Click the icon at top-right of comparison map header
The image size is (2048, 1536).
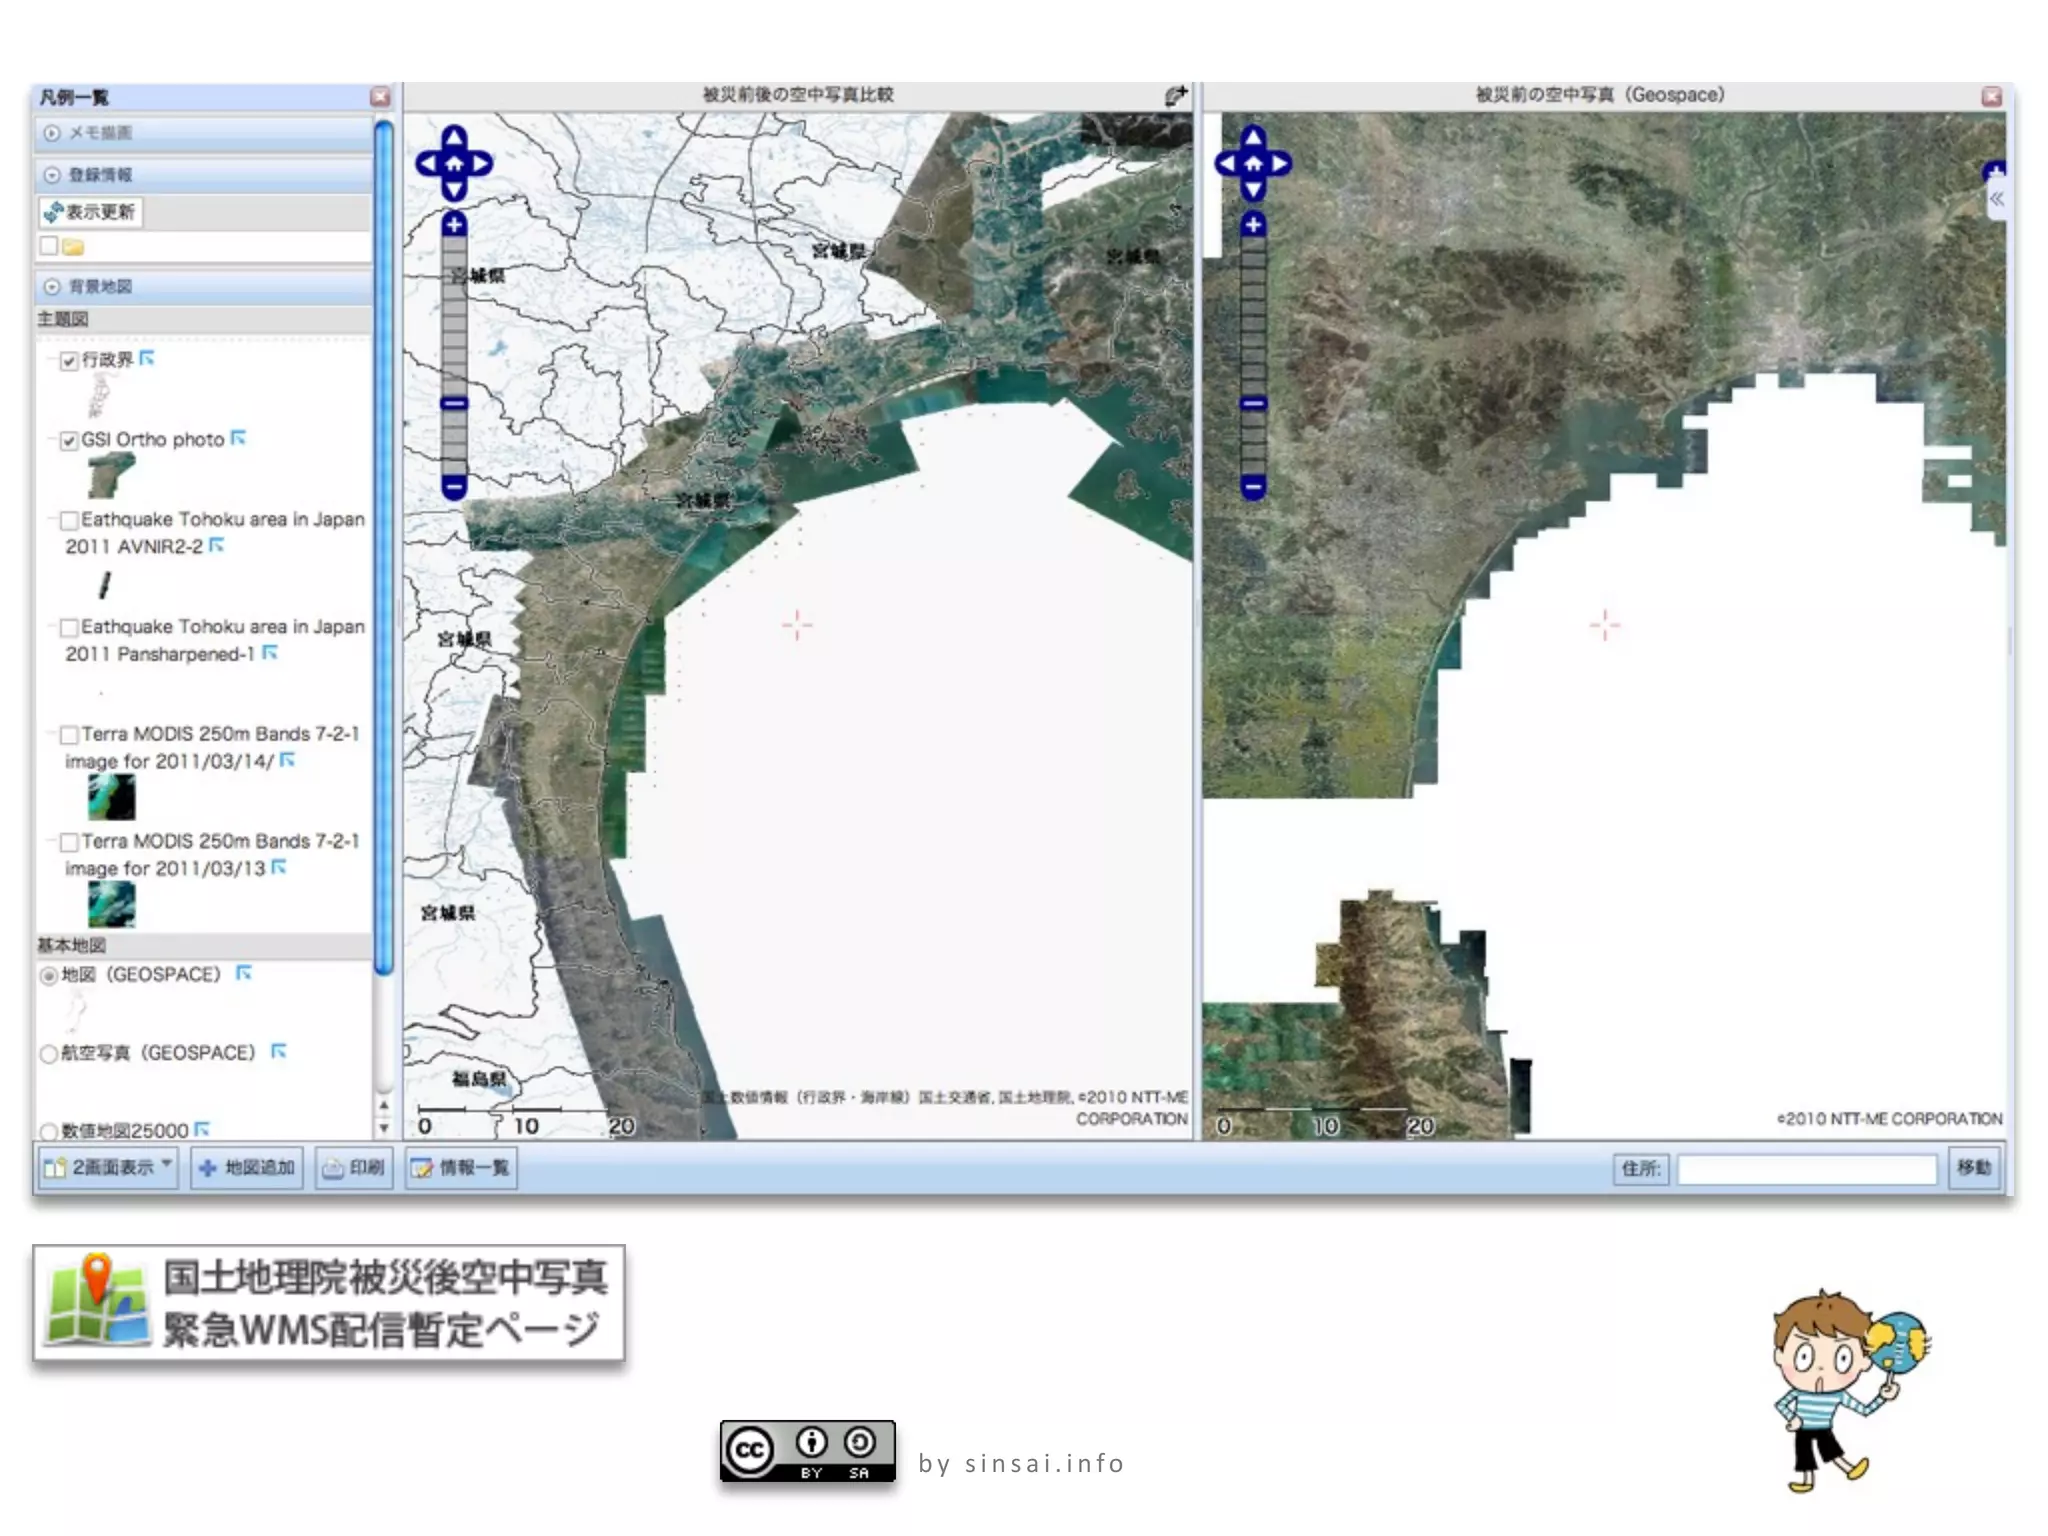[x=1176, y=96]
